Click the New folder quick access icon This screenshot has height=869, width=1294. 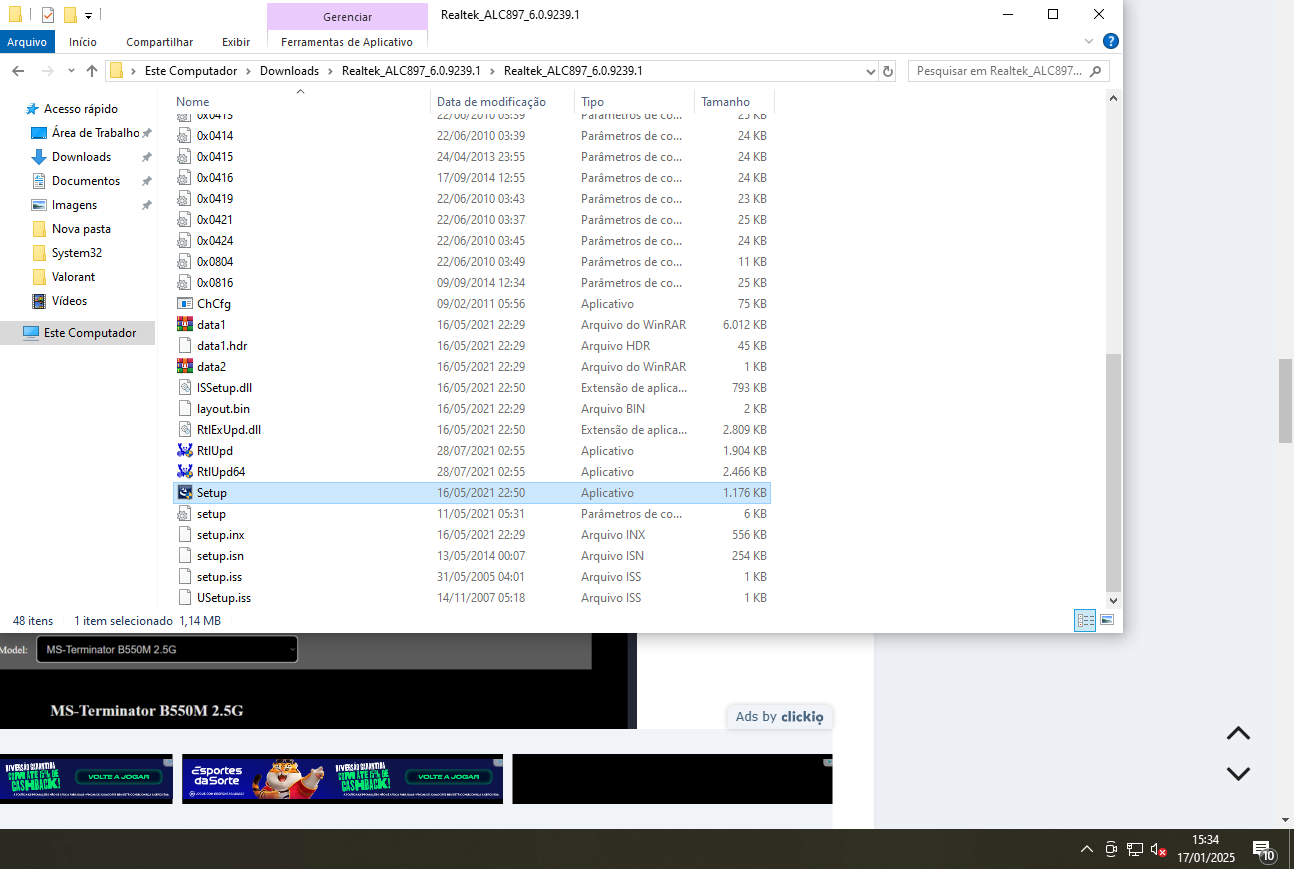[70, 15]
